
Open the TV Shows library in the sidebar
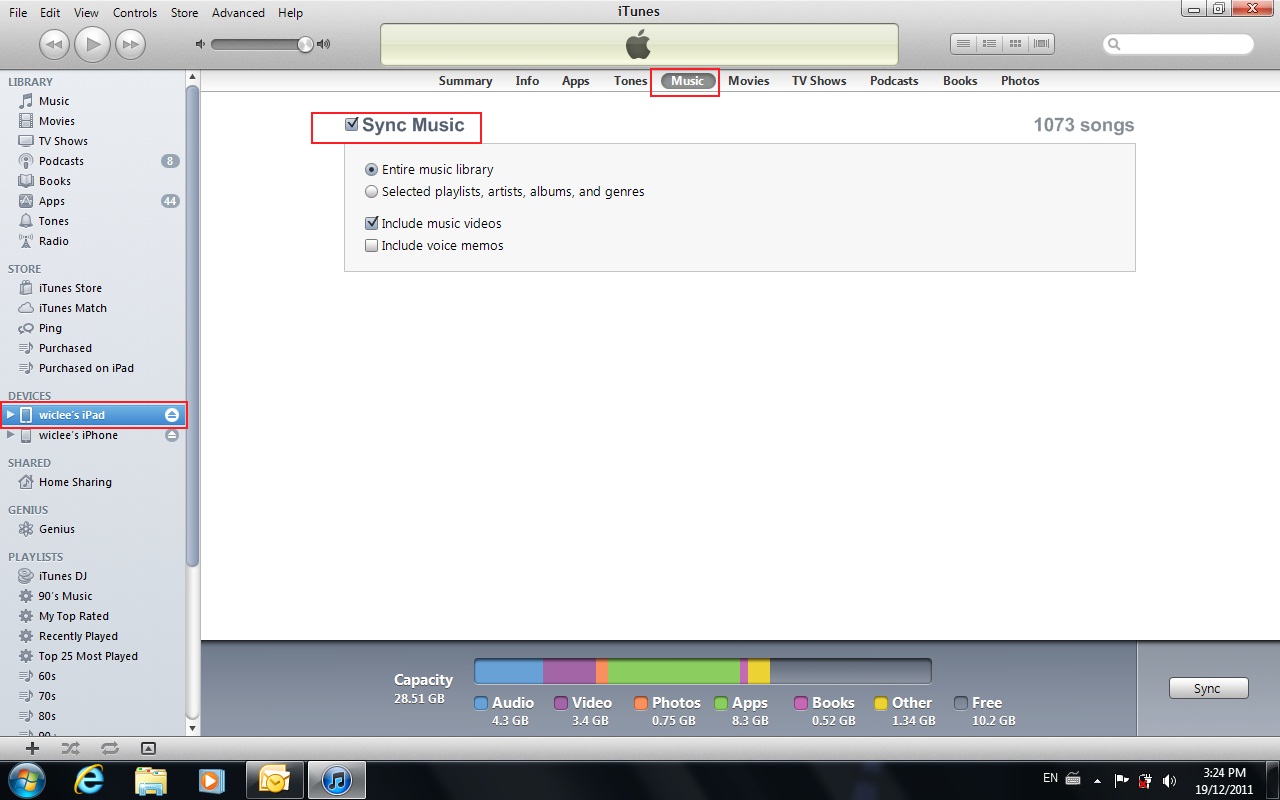[63, 141]
